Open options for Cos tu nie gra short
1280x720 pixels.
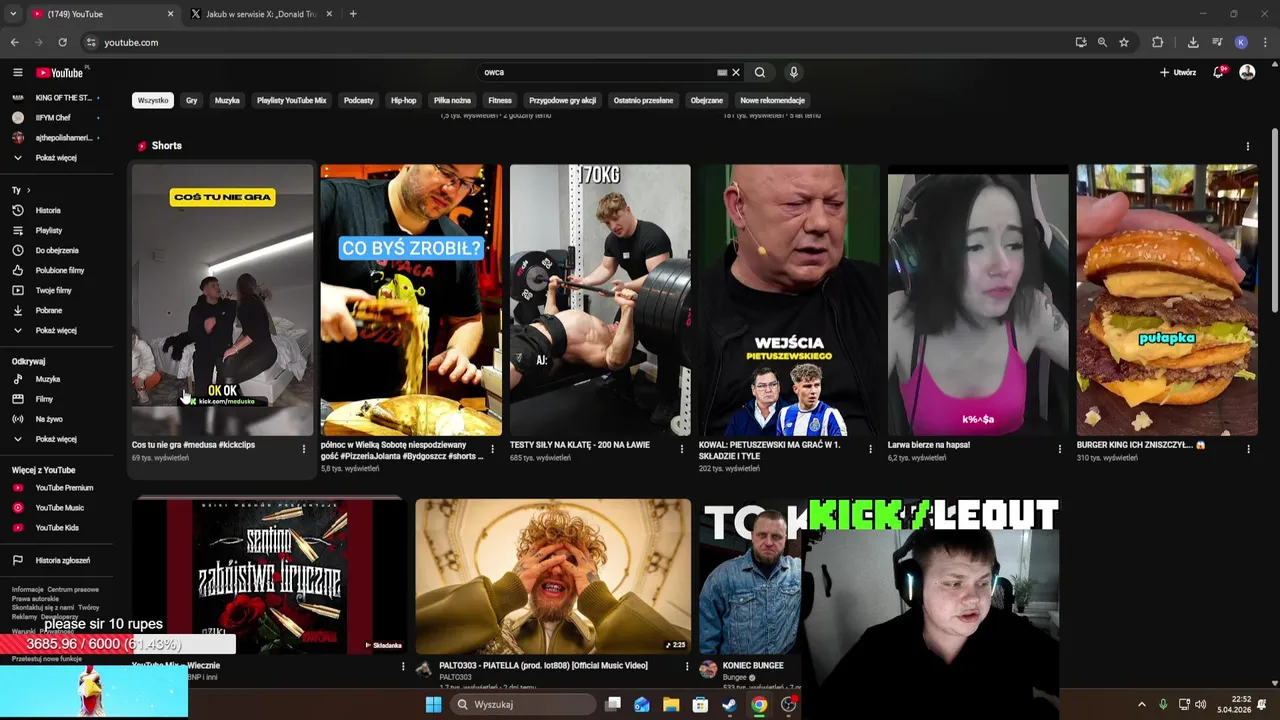pos(304,449)
